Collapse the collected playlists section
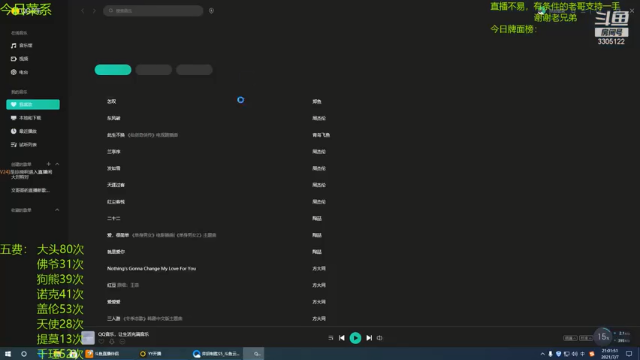640x360 pixels. 57,210
